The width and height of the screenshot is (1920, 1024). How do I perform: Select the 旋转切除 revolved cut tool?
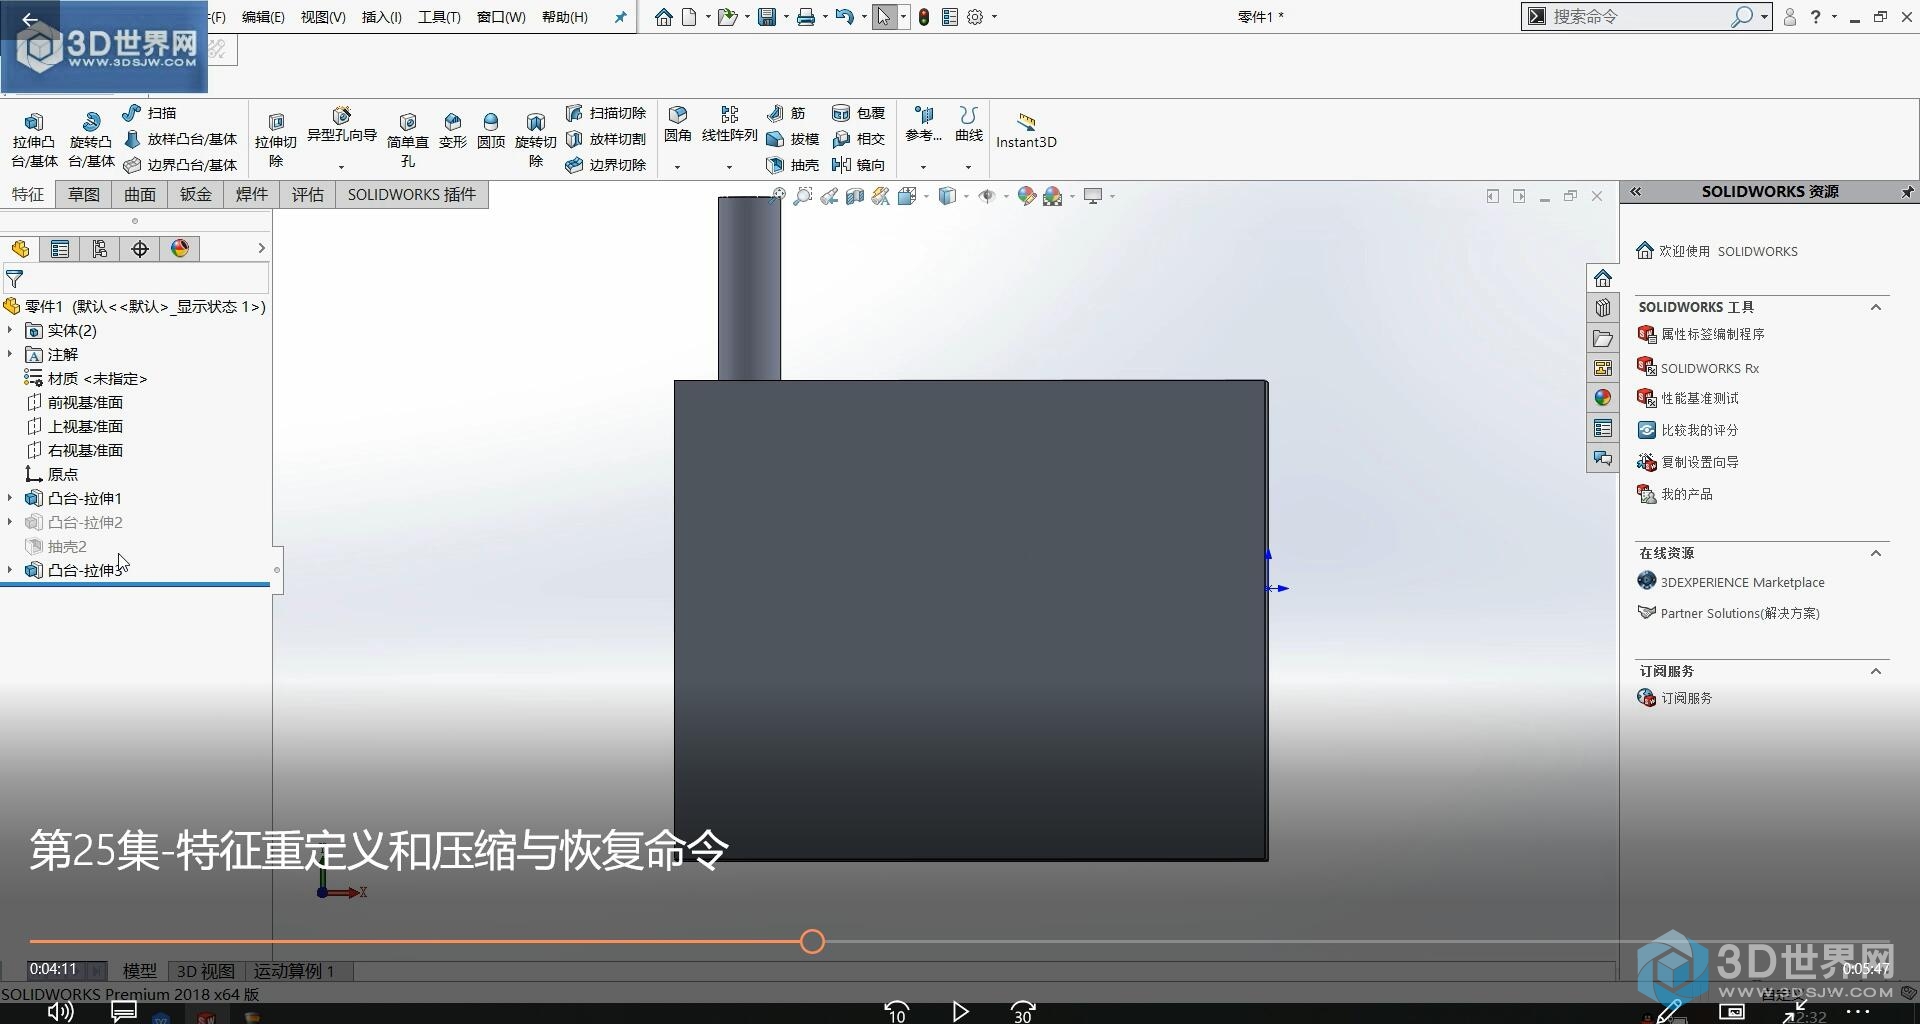[x=536, y=140]
